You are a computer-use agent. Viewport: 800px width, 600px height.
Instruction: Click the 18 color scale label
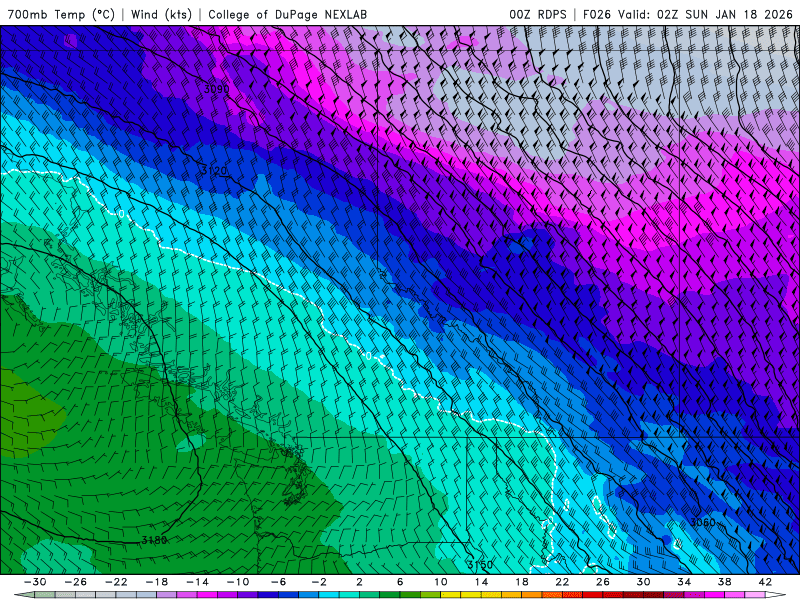click(522, 582)
